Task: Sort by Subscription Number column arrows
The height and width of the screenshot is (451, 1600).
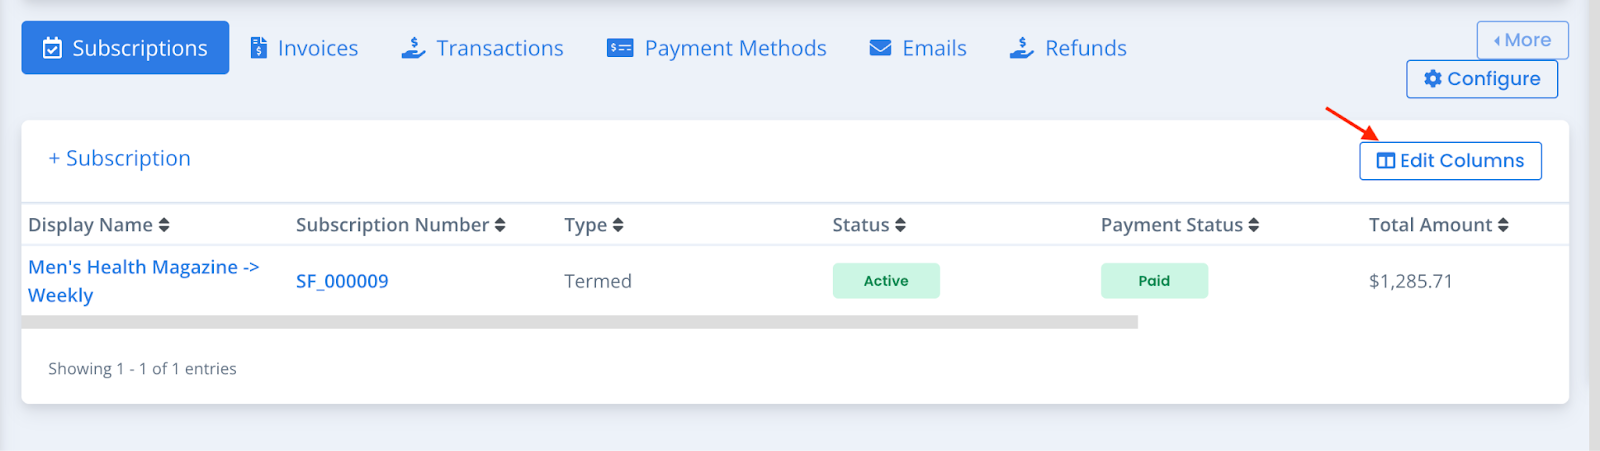Action: point(500,225)
